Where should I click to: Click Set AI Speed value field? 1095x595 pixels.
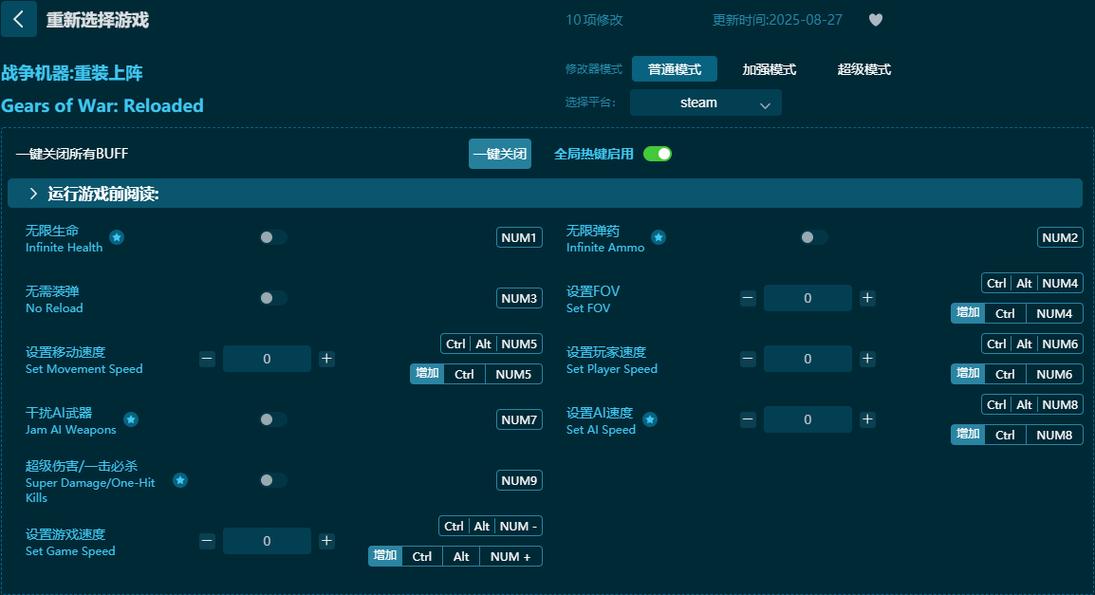(x=807, y=420)
